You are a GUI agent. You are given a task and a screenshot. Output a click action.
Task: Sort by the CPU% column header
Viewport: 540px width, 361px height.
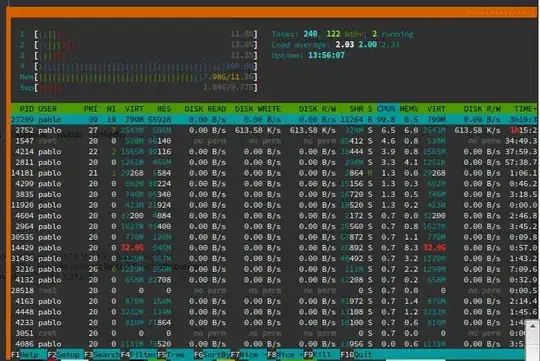tap(386, 109)
